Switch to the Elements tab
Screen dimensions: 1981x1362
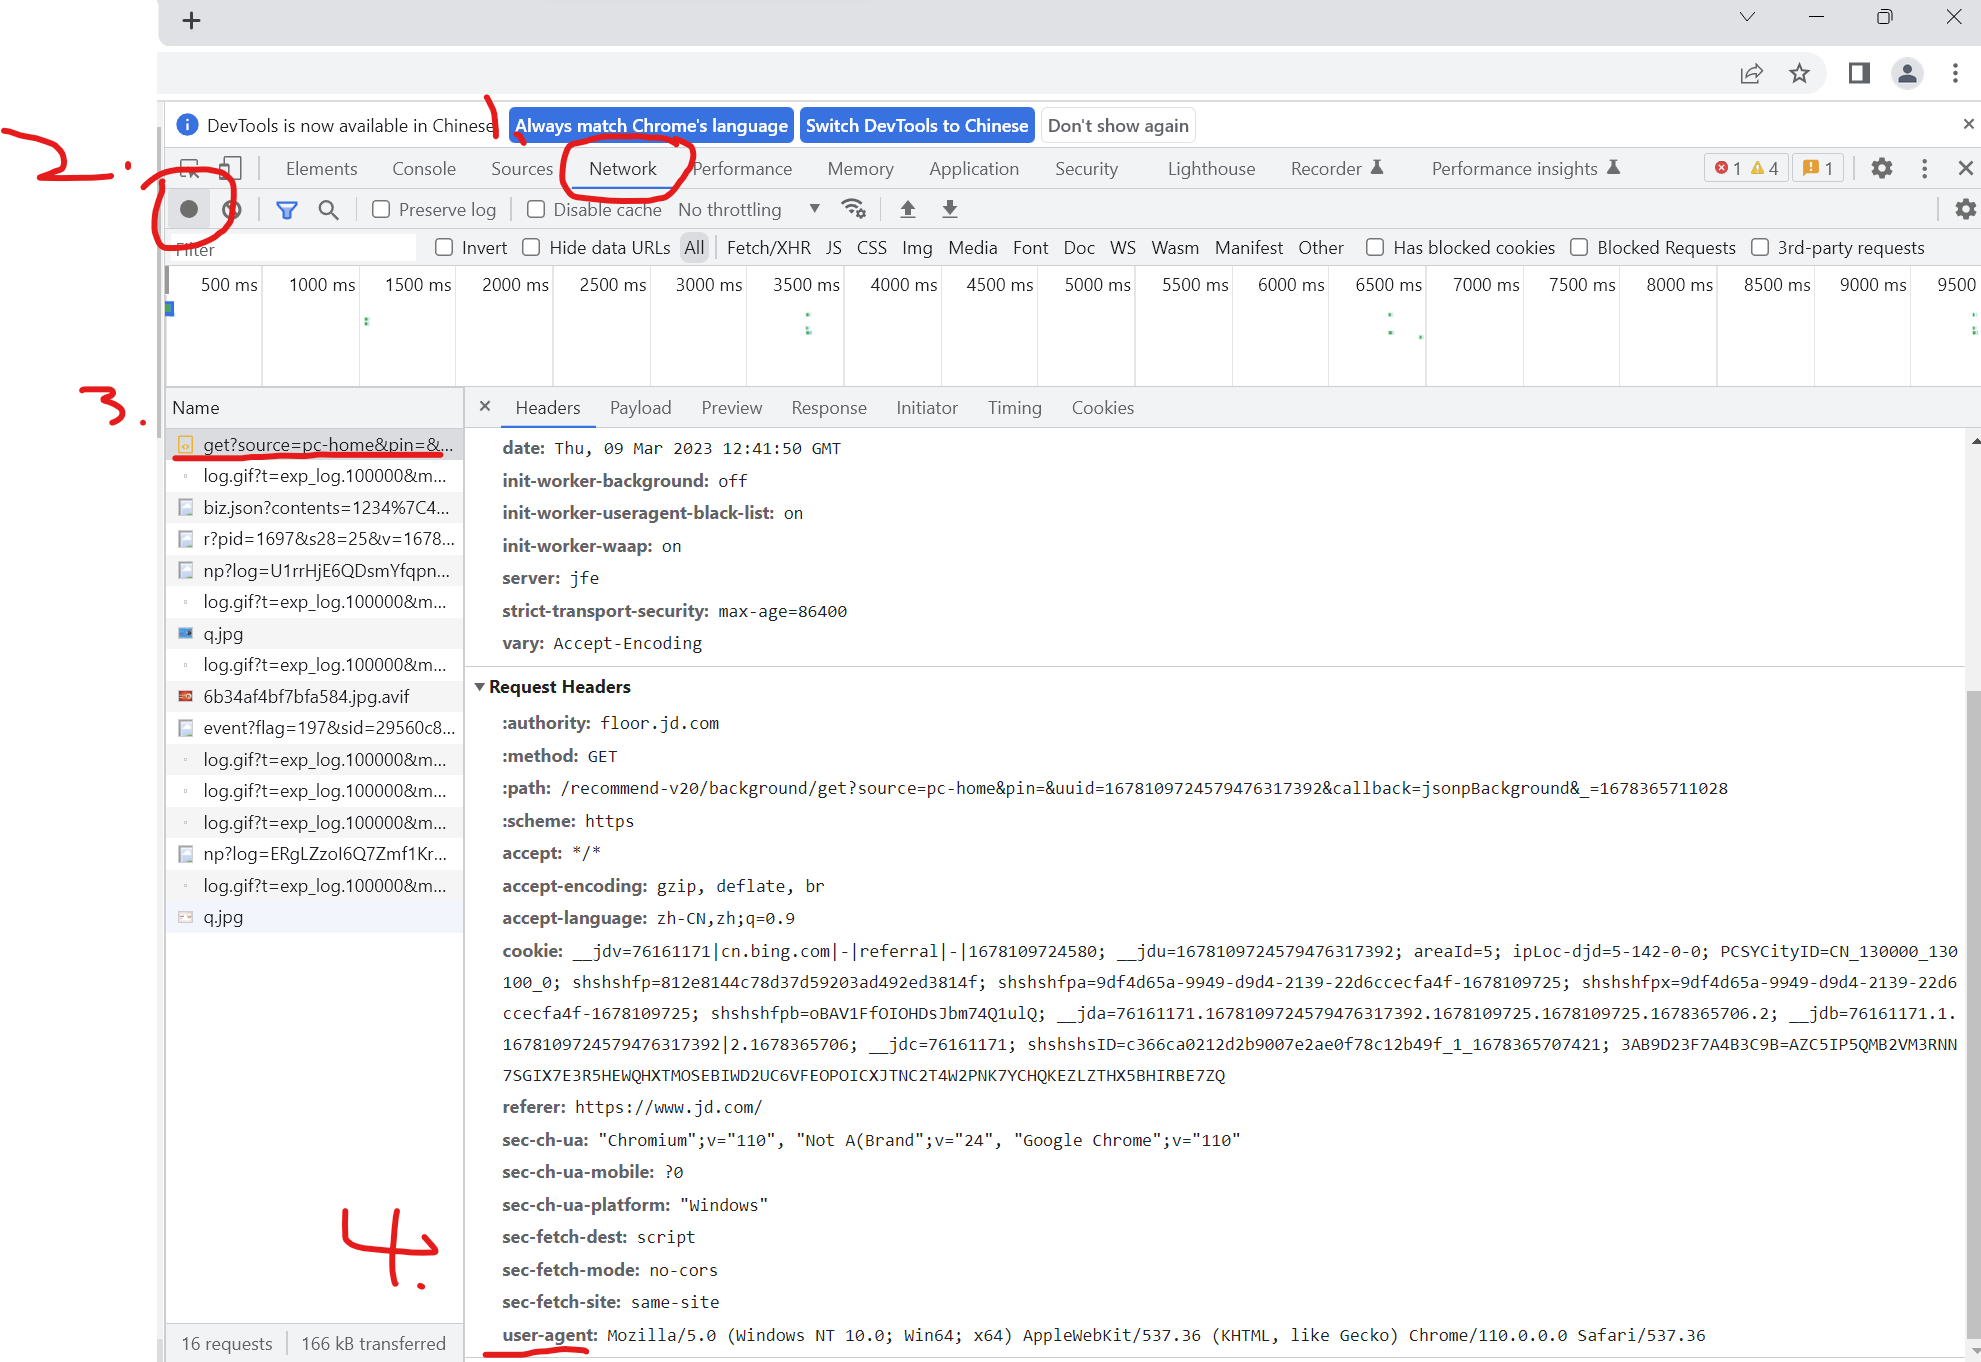tap(321, 168)
